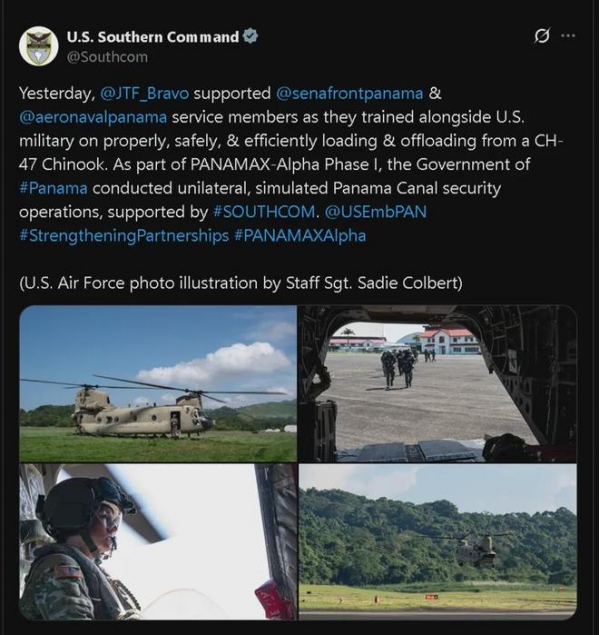Click the #StrengtheningPartnerships hashtag

coord(124,236)
